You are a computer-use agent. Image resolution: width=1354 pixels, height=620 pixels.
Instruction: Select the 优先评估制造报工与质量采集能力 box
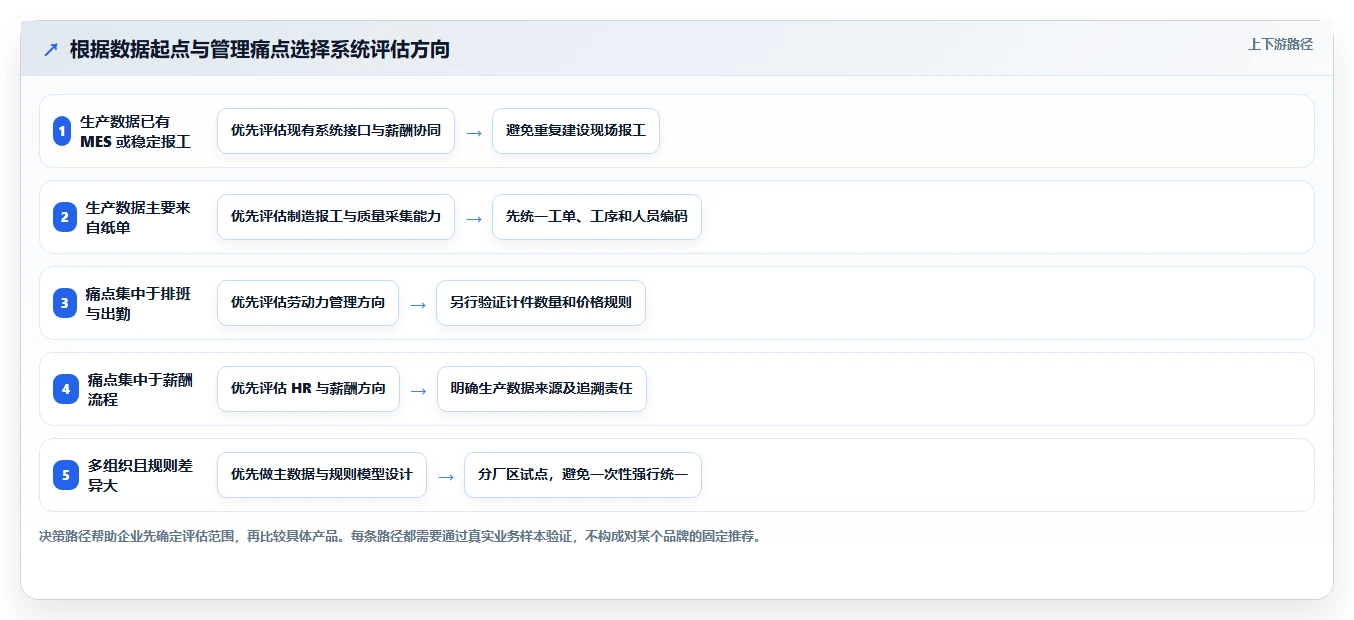click(x=336, y=217)
